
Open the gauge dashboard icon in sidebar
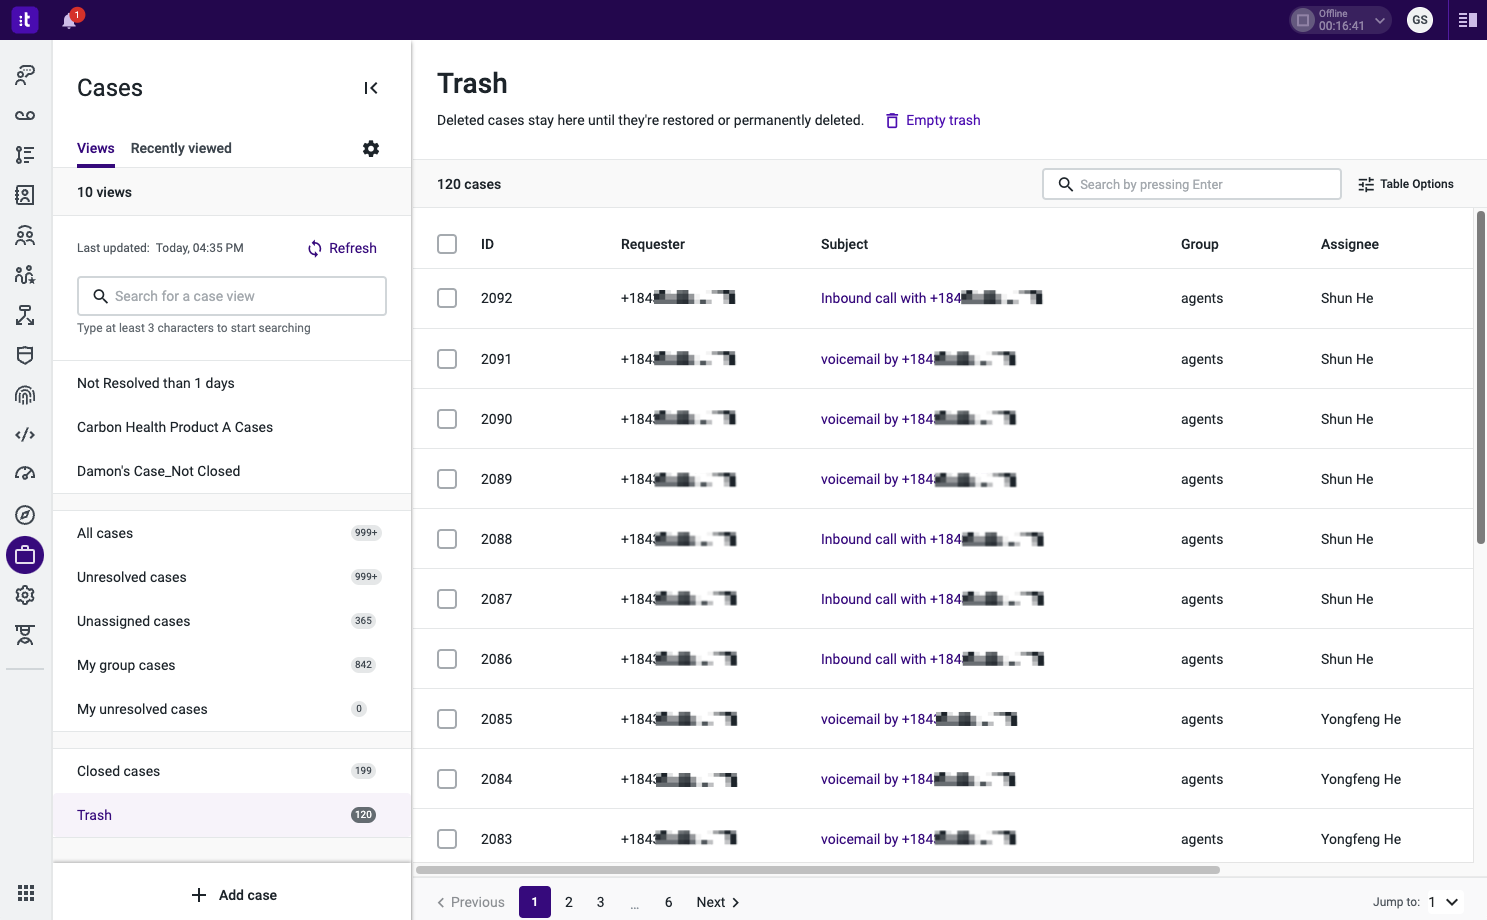pos(25,475)
